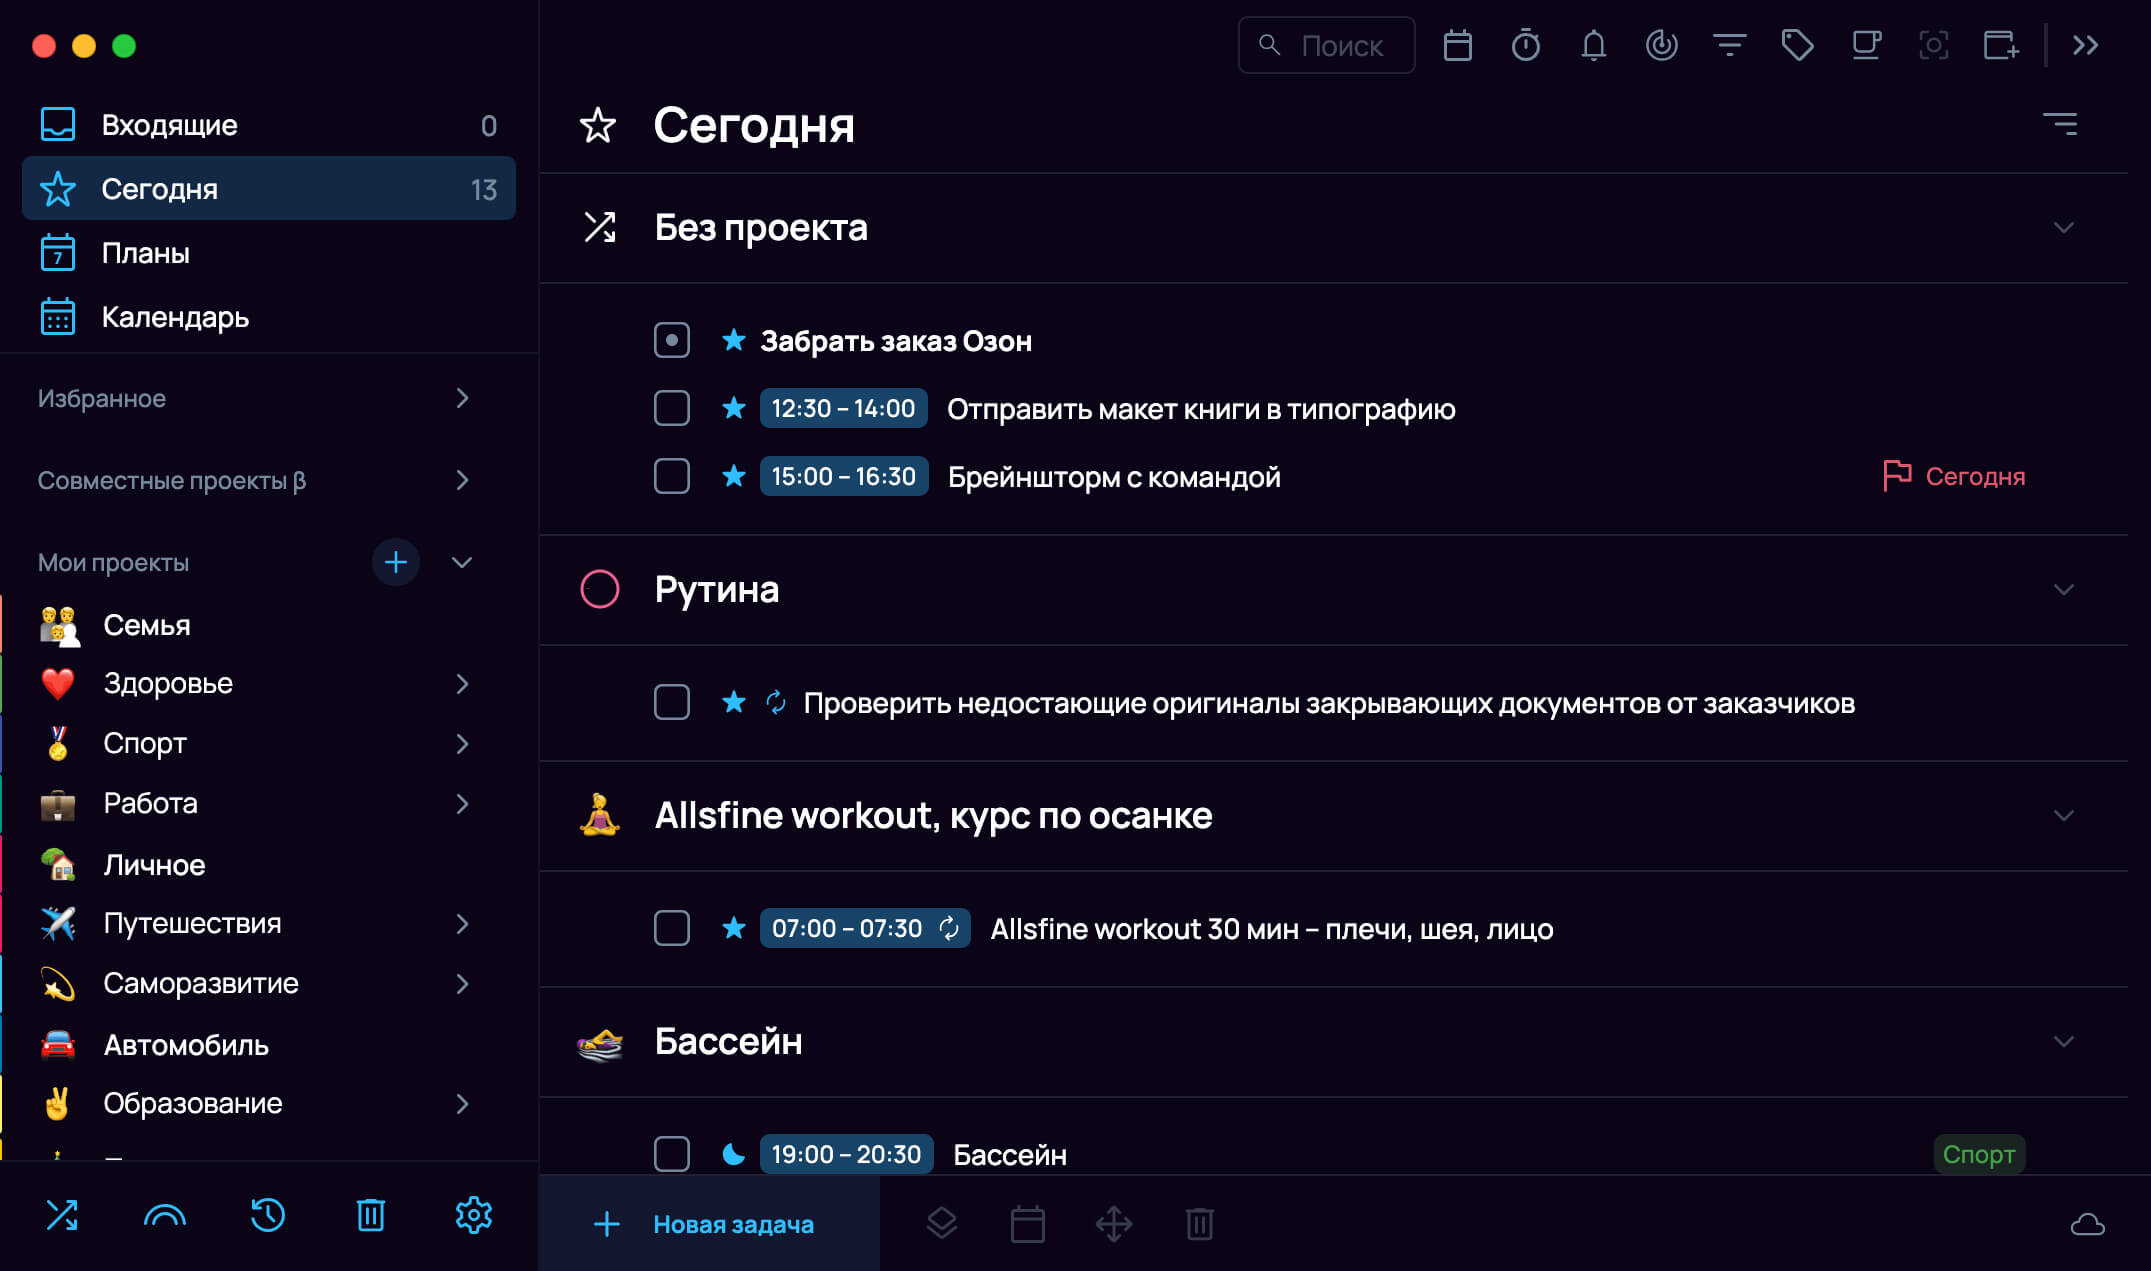This screenshot has height=1271, width=2151.
Task: Check off the 'Брейншторм с командой' task
Action: click(672, 476)
